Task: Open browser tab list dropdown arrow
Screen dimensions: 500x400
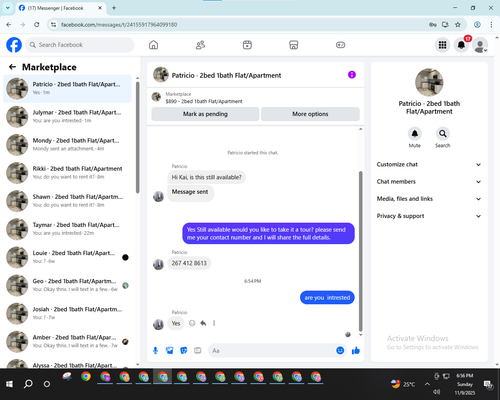Action: [x=7, y=8]
